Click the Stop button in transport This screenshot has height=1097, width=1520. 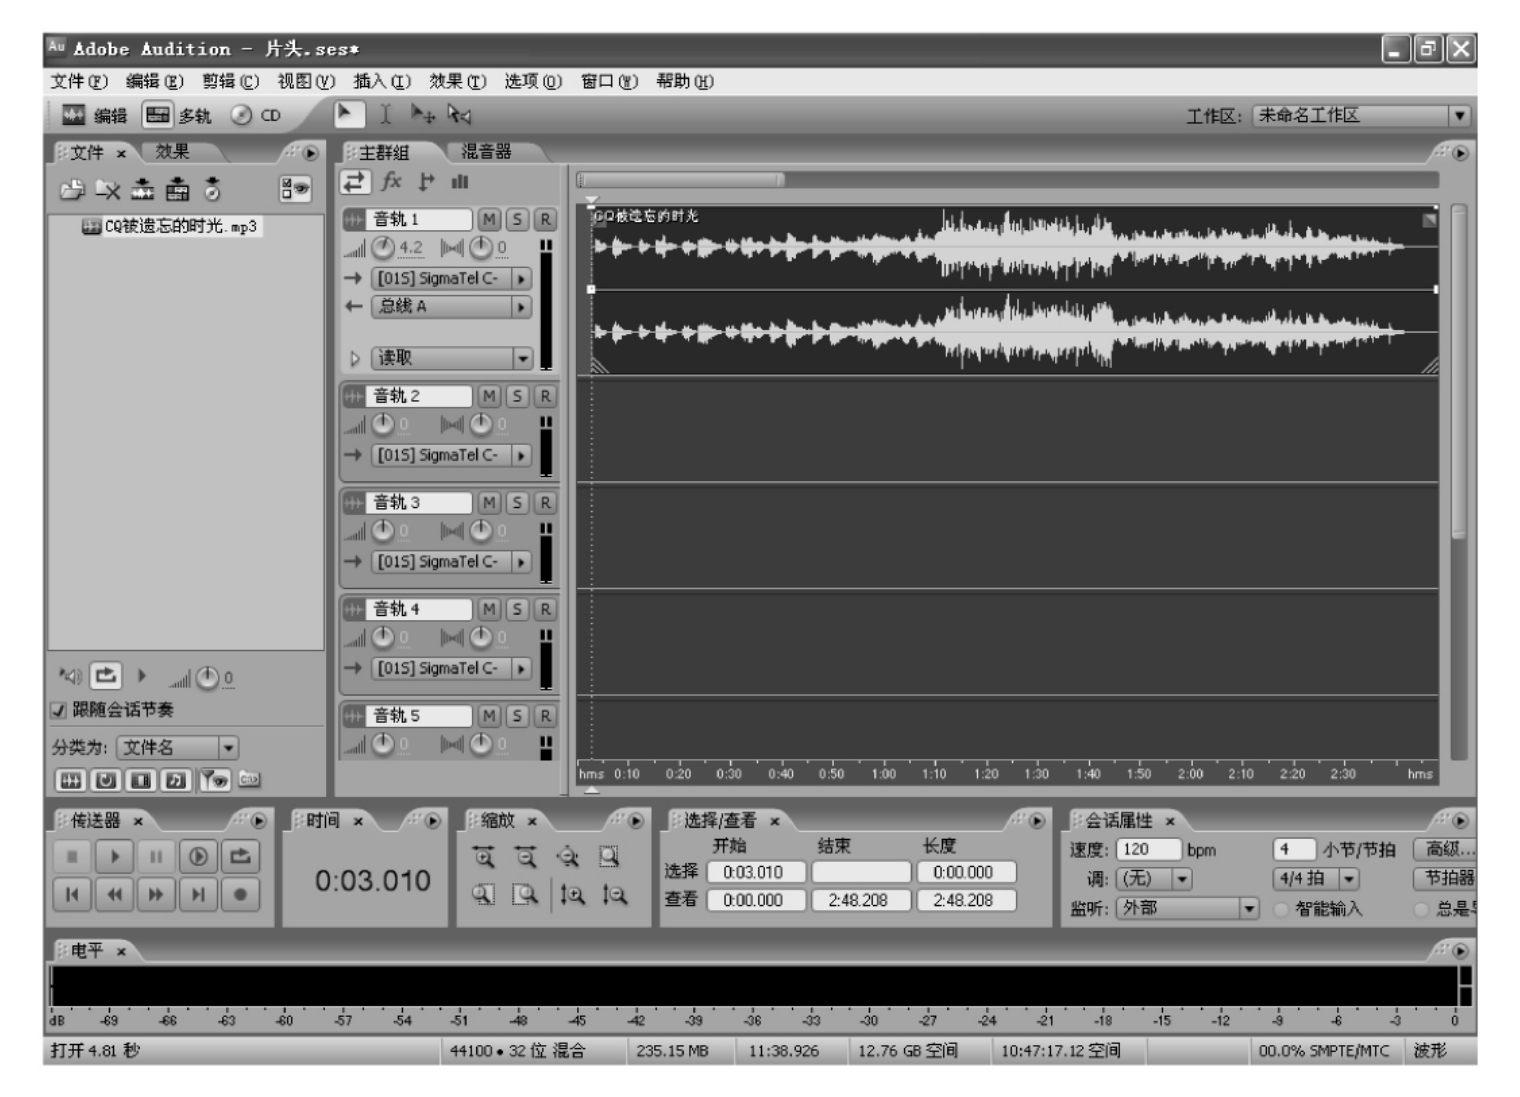72,856
